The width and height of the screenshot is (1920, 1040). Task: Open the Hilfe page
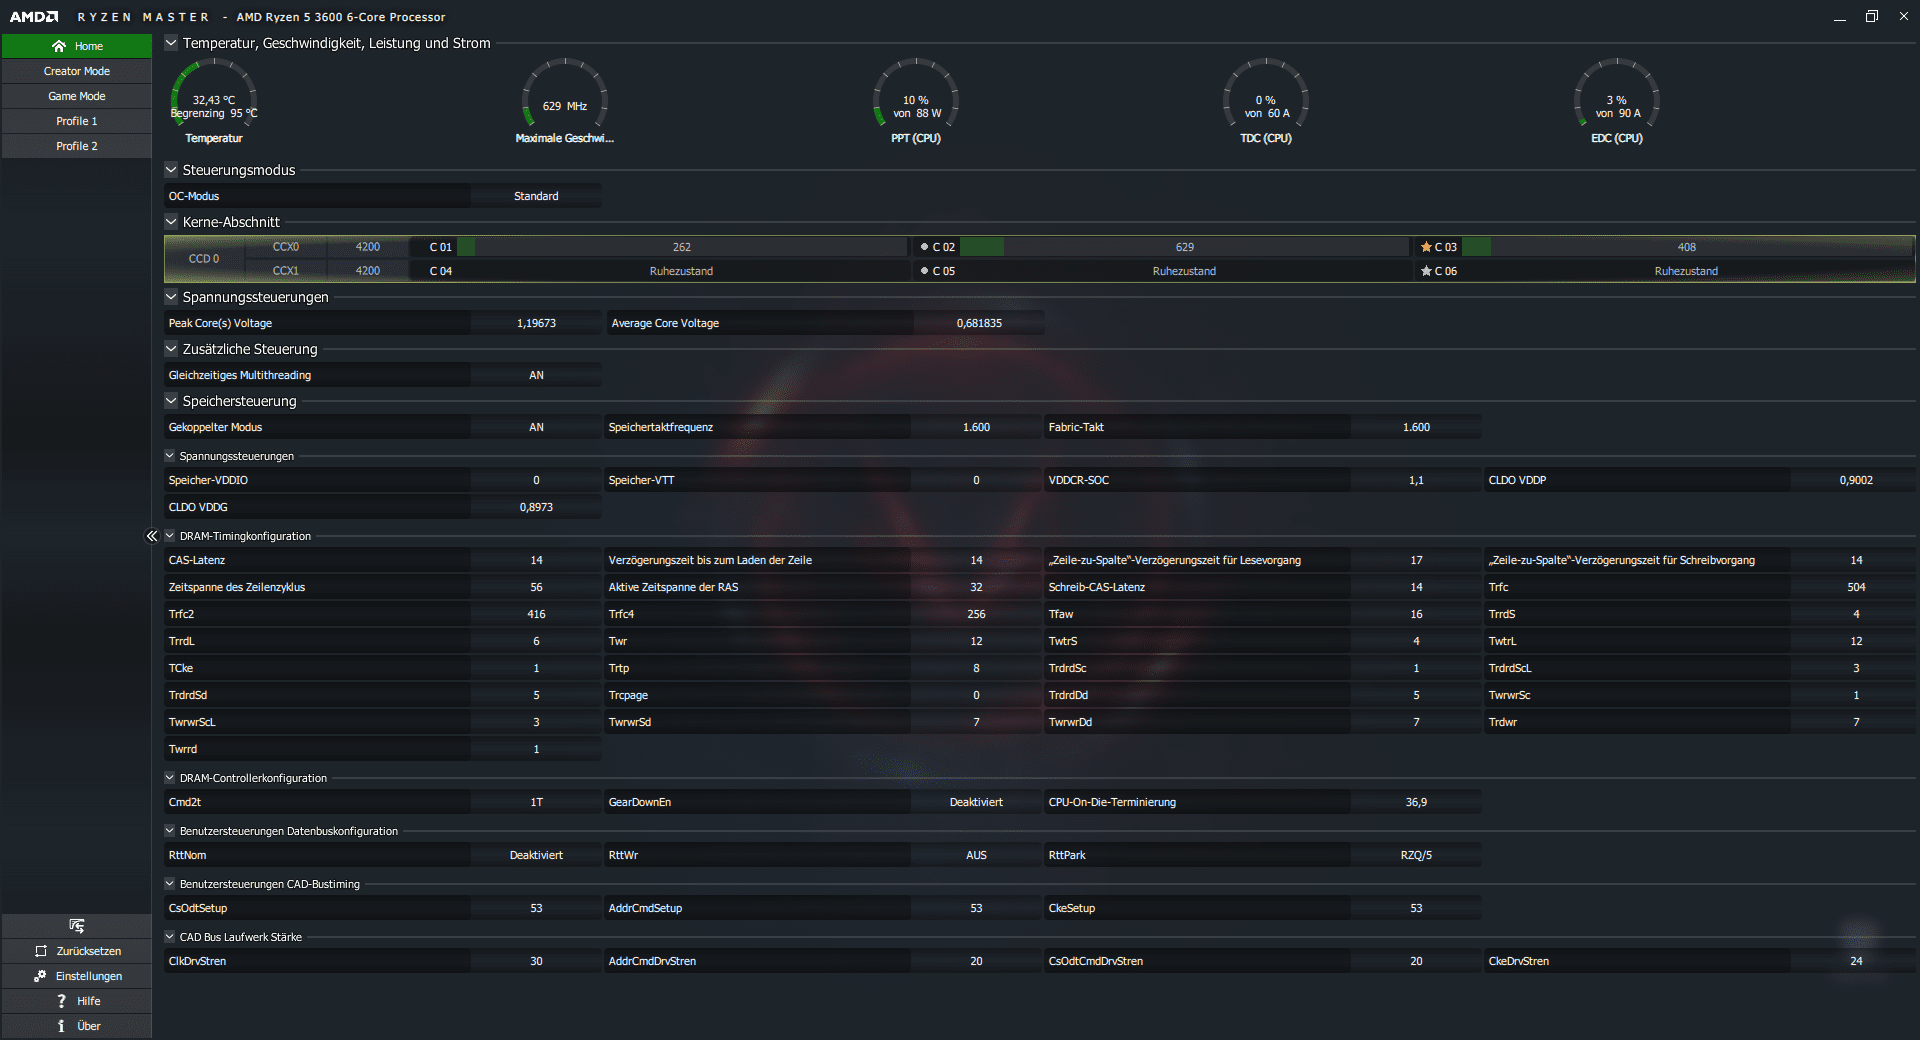click(77, 1001)
